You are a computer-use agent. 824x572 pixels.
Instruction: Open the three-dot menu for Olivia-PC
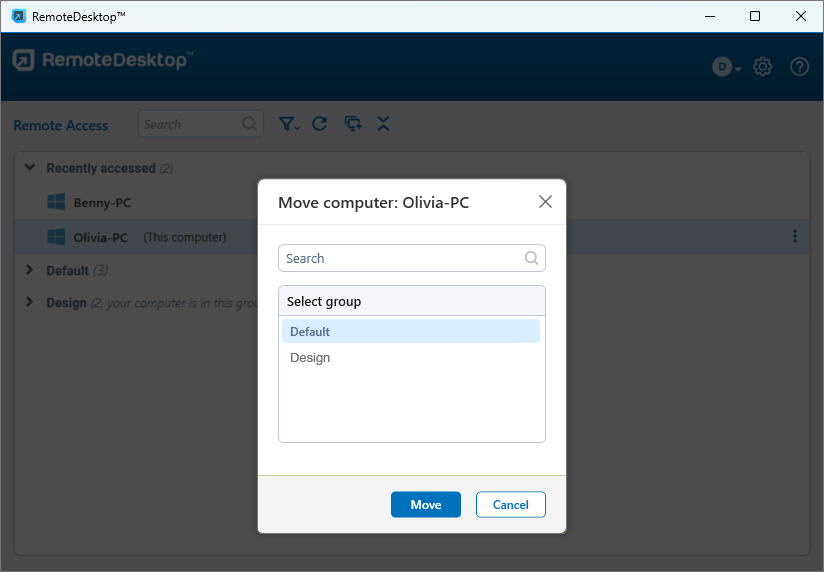point(795,237)
